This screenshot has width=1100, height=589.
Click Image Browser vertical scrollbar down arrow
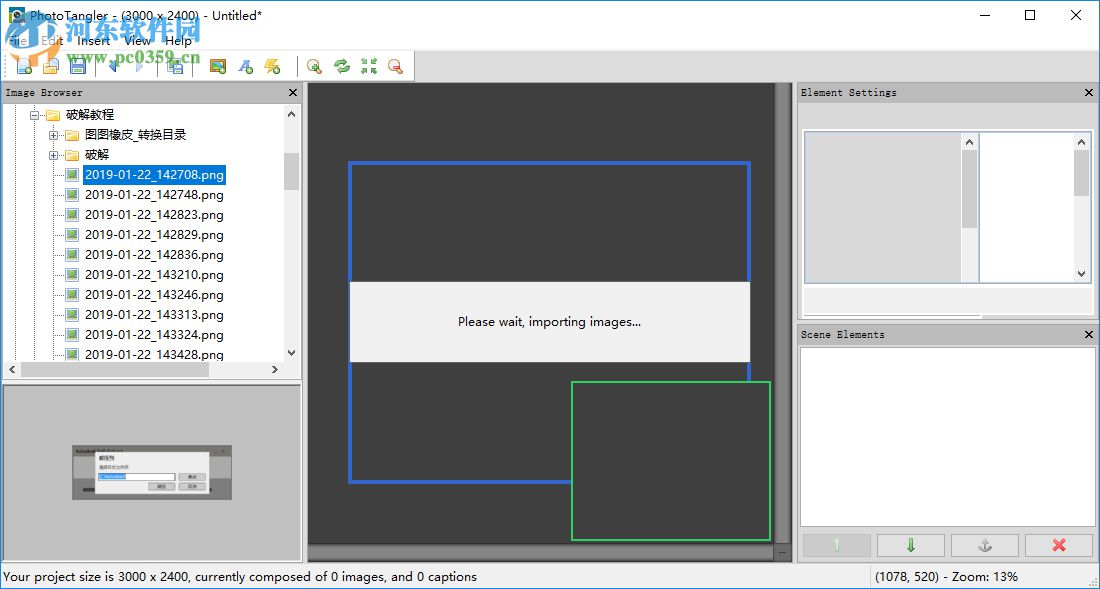291,353
